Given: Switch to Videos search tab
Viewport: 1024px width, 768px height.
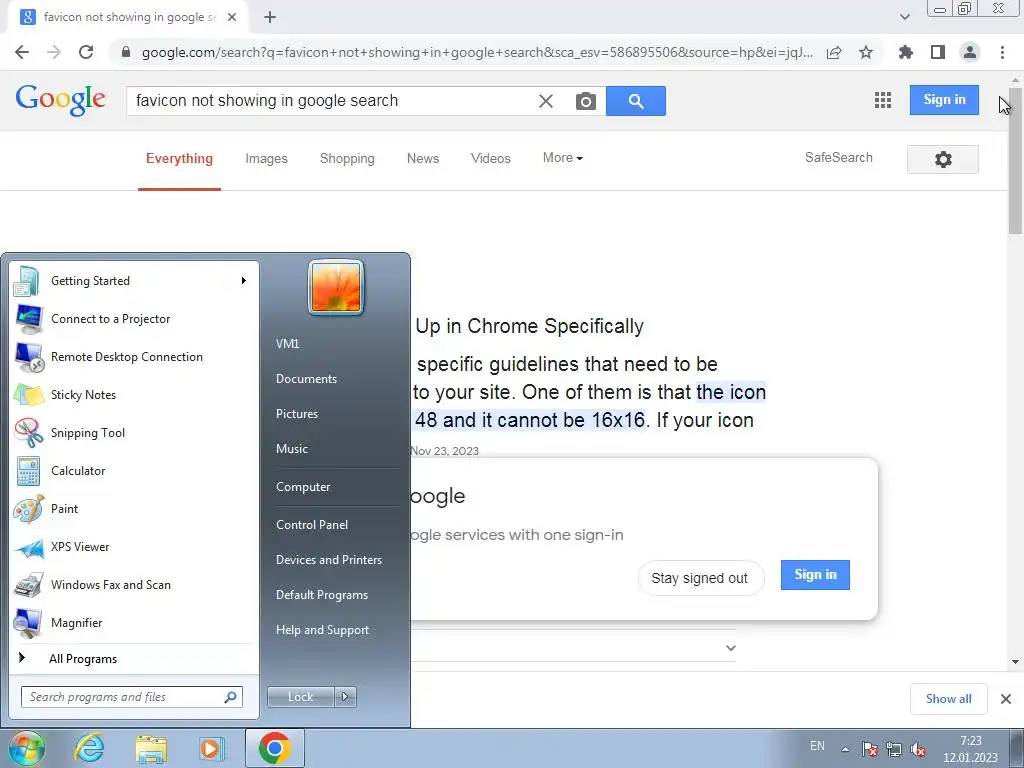Looking at the screenshot, I should click(x=490, y=159).
